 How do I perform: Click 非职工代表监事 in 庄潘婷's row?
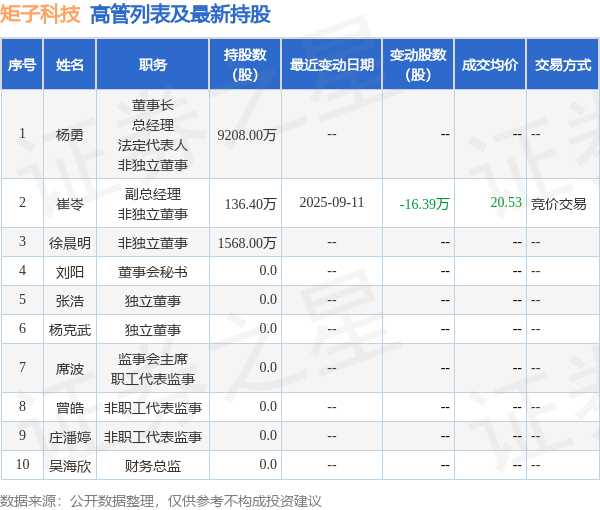(153, 437)
